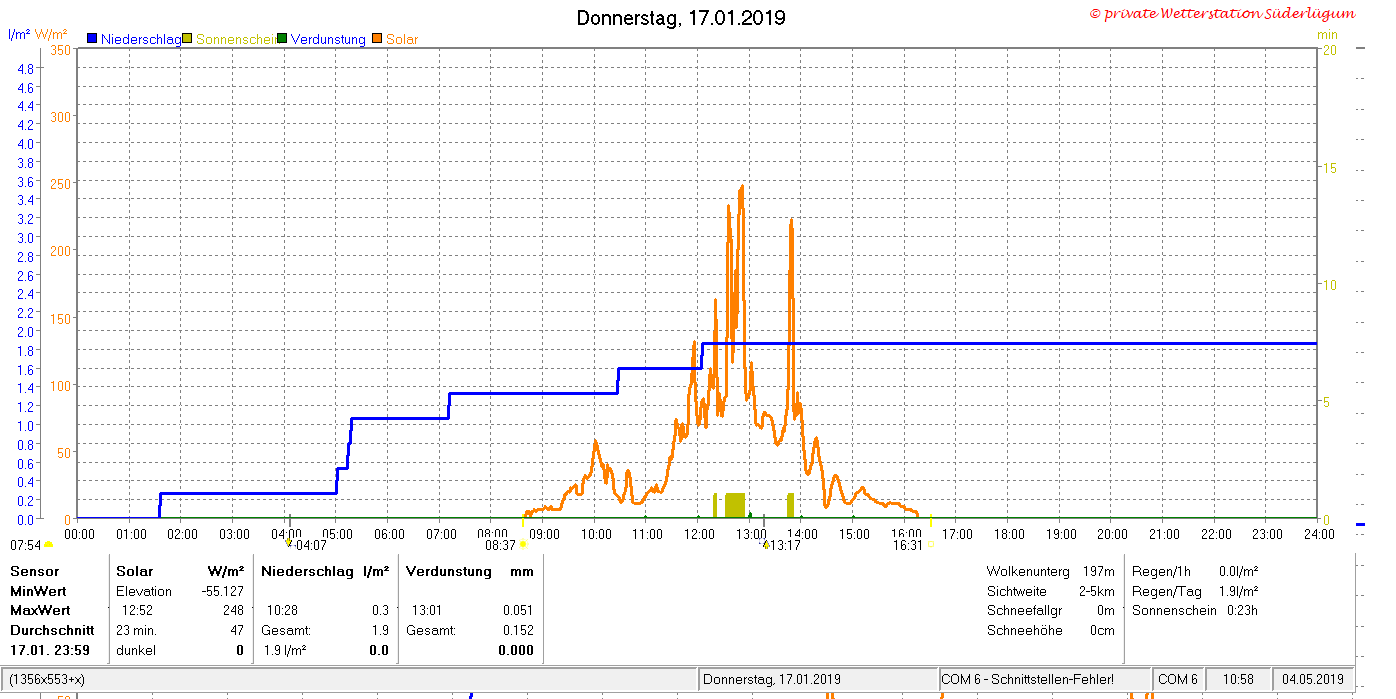Click the moonset icon beside 07:54
Viewport: 1396px width, 699px height.
(49, 545)
